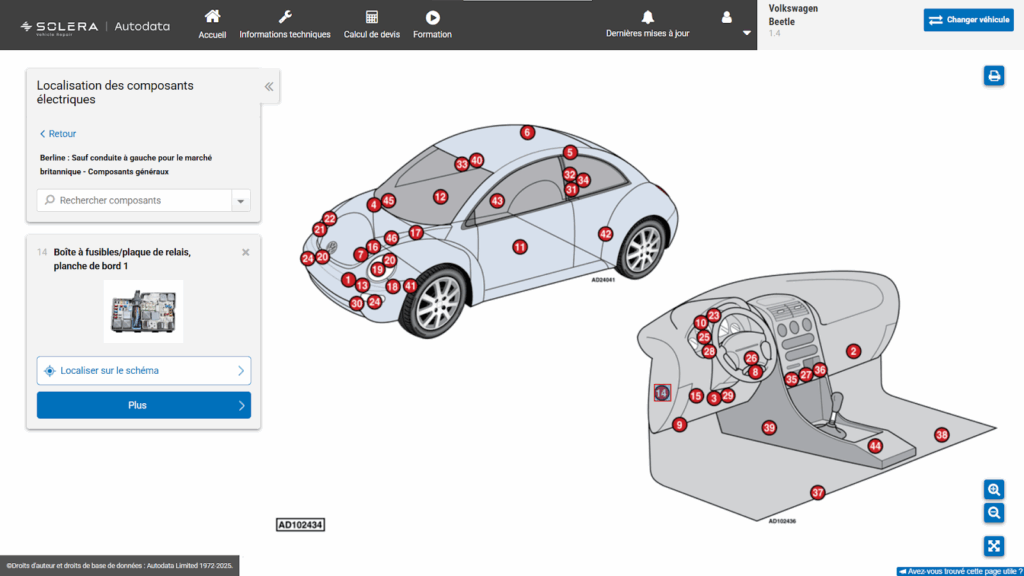Screen dimensions: 1024x576
Task: Select component marker 5 on rear roof
Action: click(570, 152)
